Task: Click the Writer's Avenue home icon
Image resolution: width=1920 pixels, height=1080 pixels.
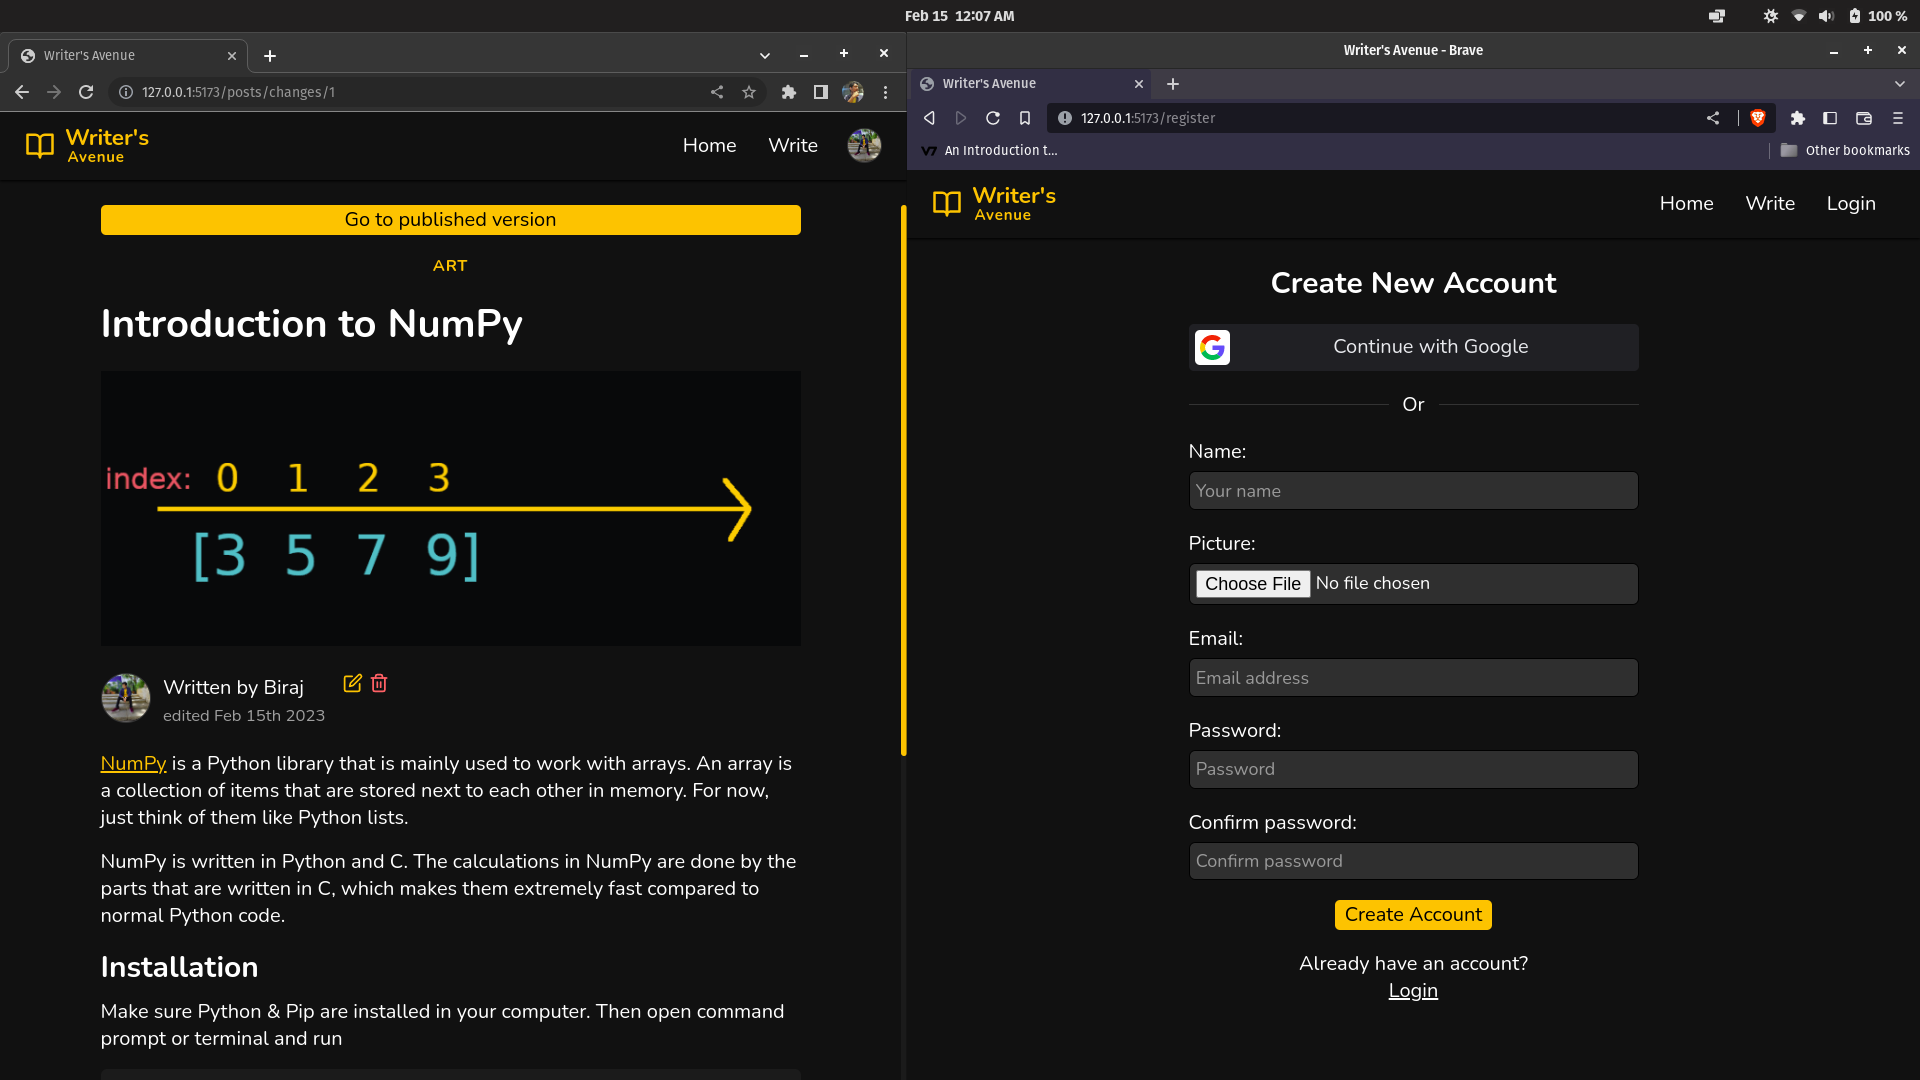Action: tap(38, 145)
